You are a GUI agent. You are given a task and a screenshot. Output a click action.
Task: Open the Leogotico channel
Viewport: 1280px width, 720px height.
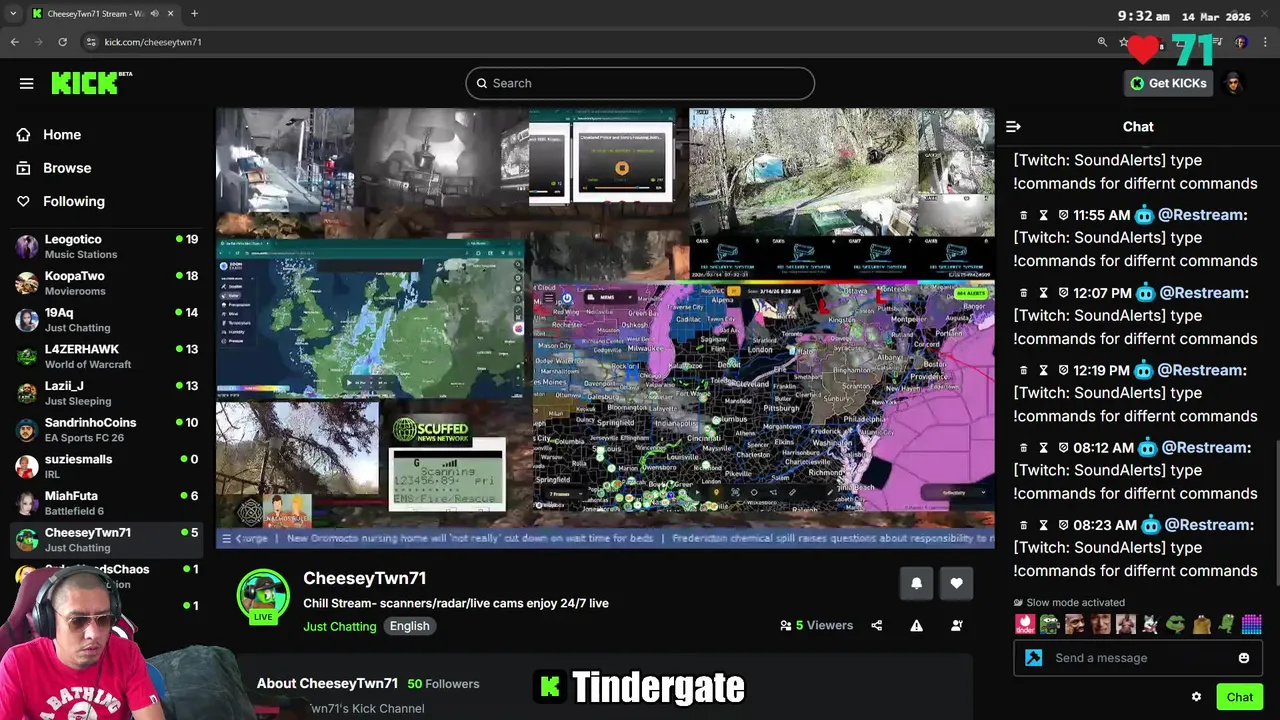pyautogui.click(x=107, y=247)
